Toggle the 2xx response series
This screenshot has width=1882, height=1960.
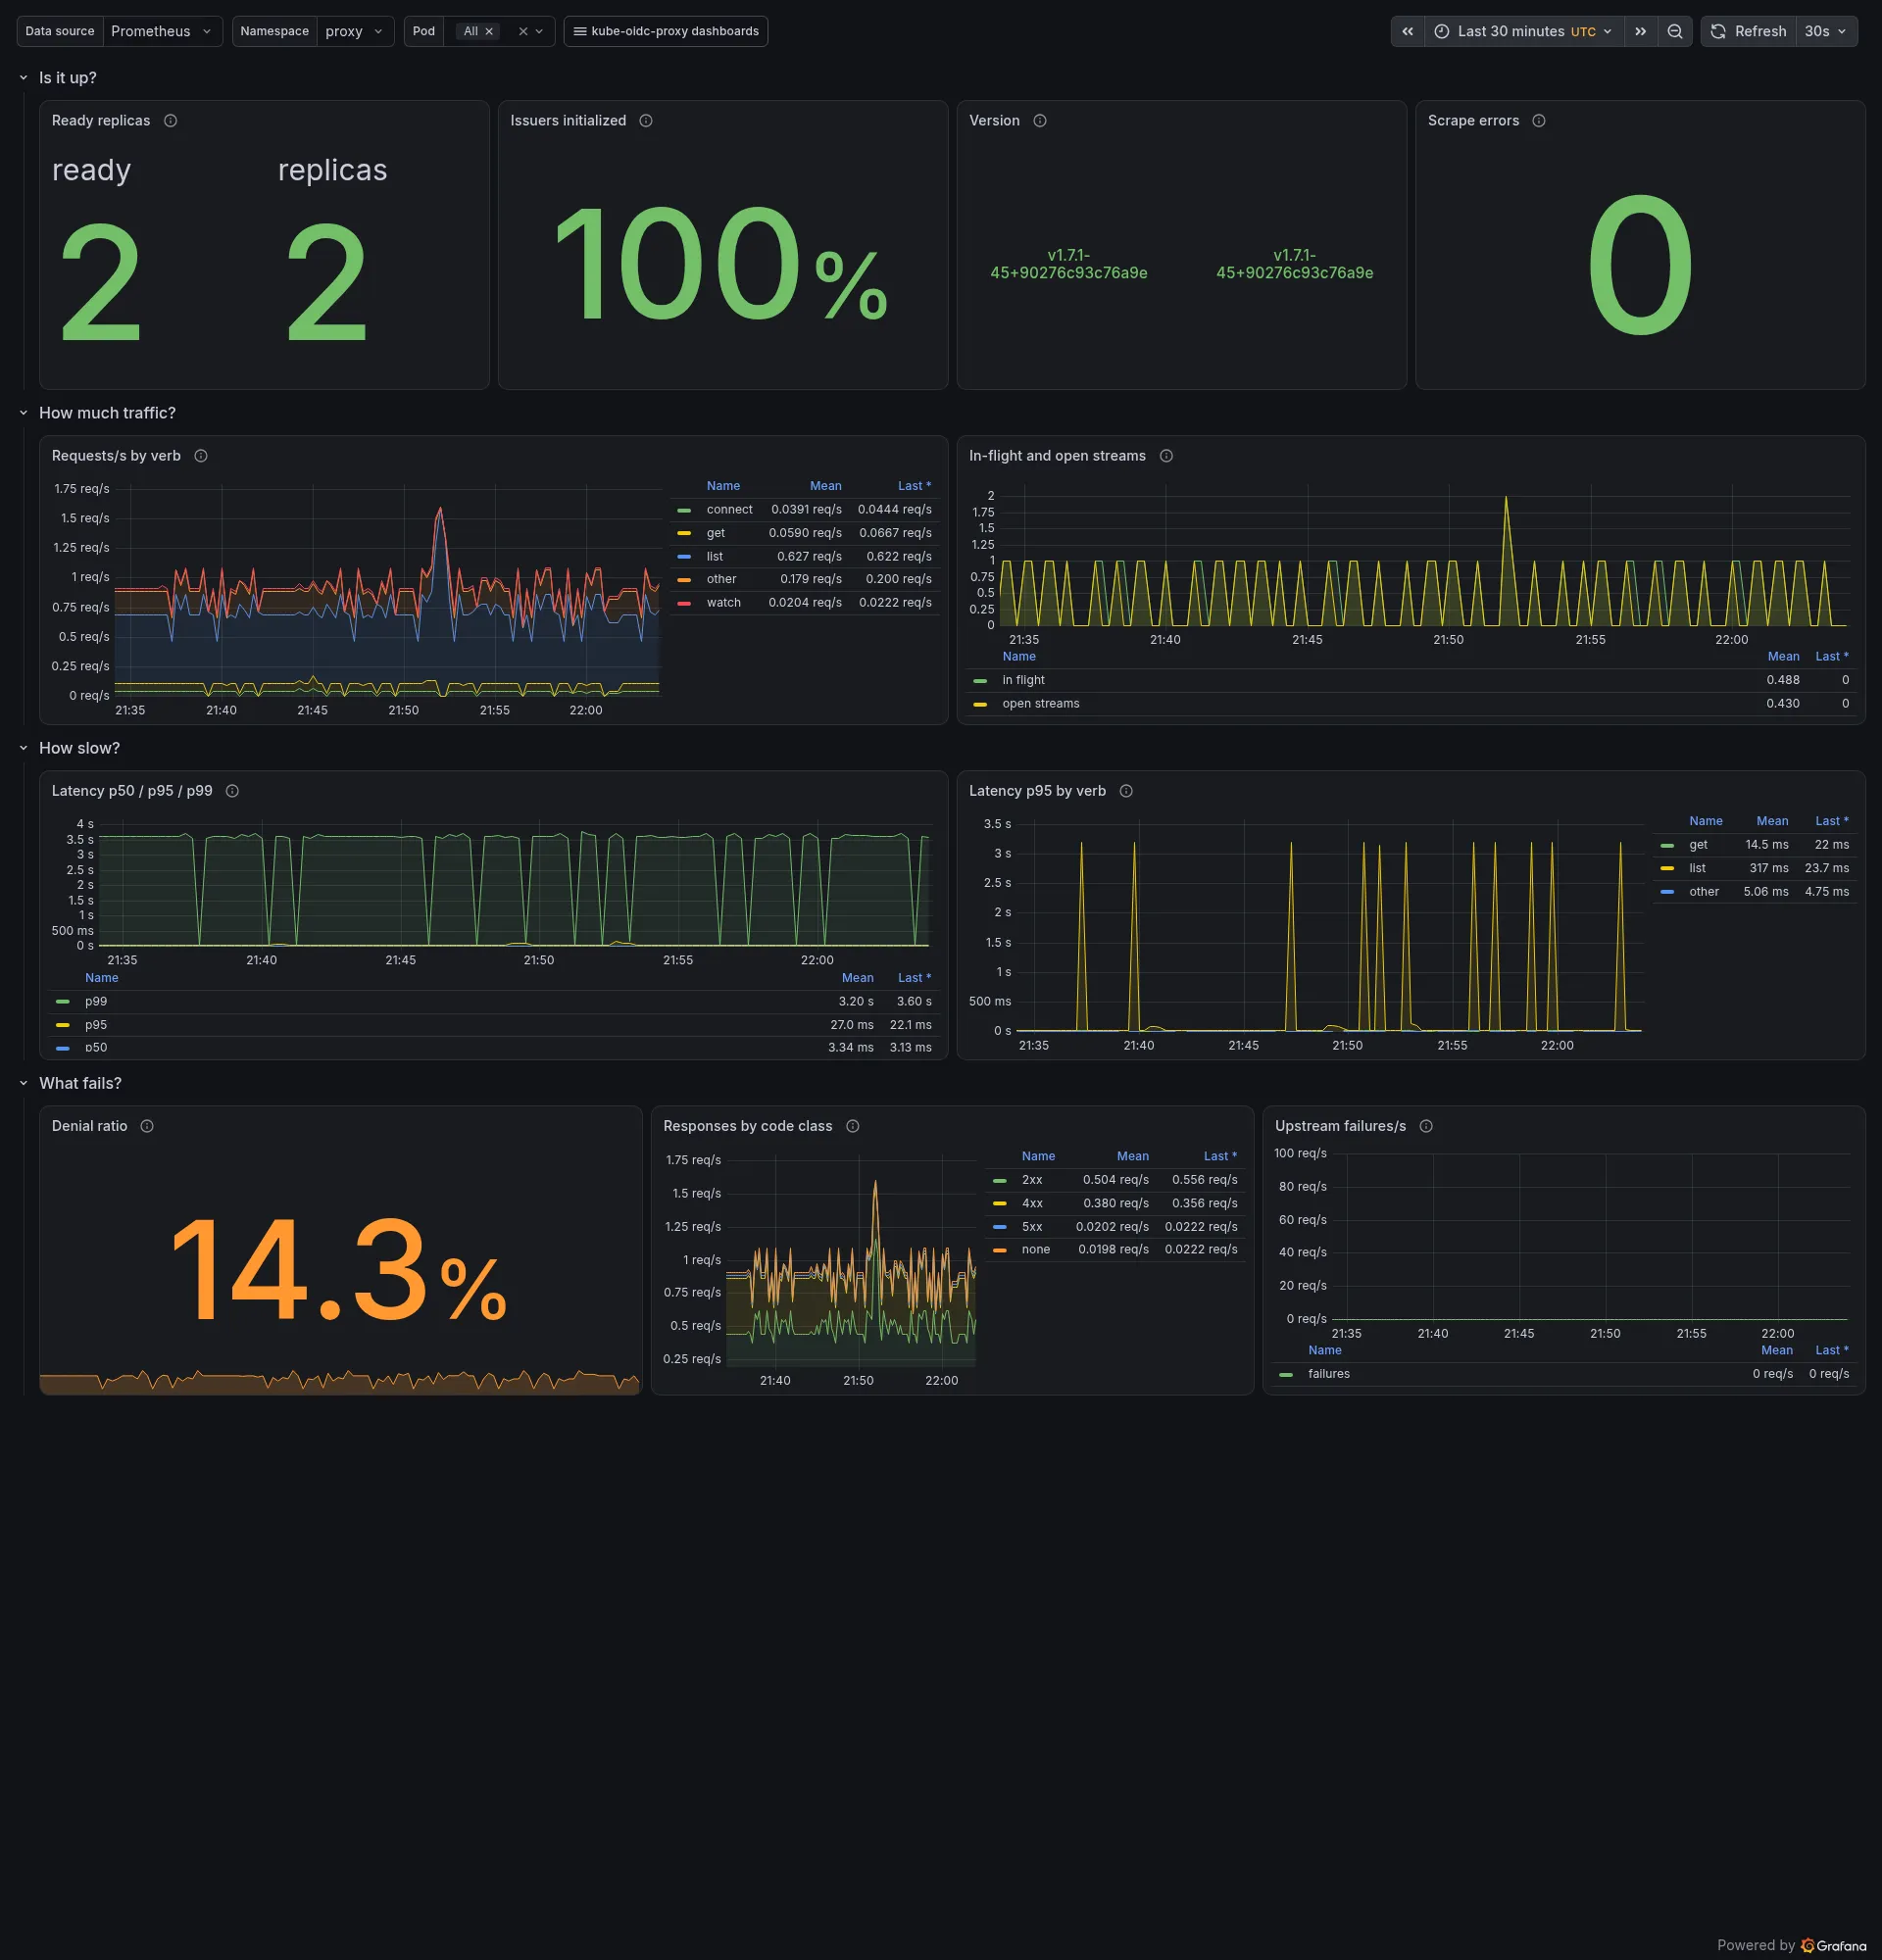point(1032,1180)
